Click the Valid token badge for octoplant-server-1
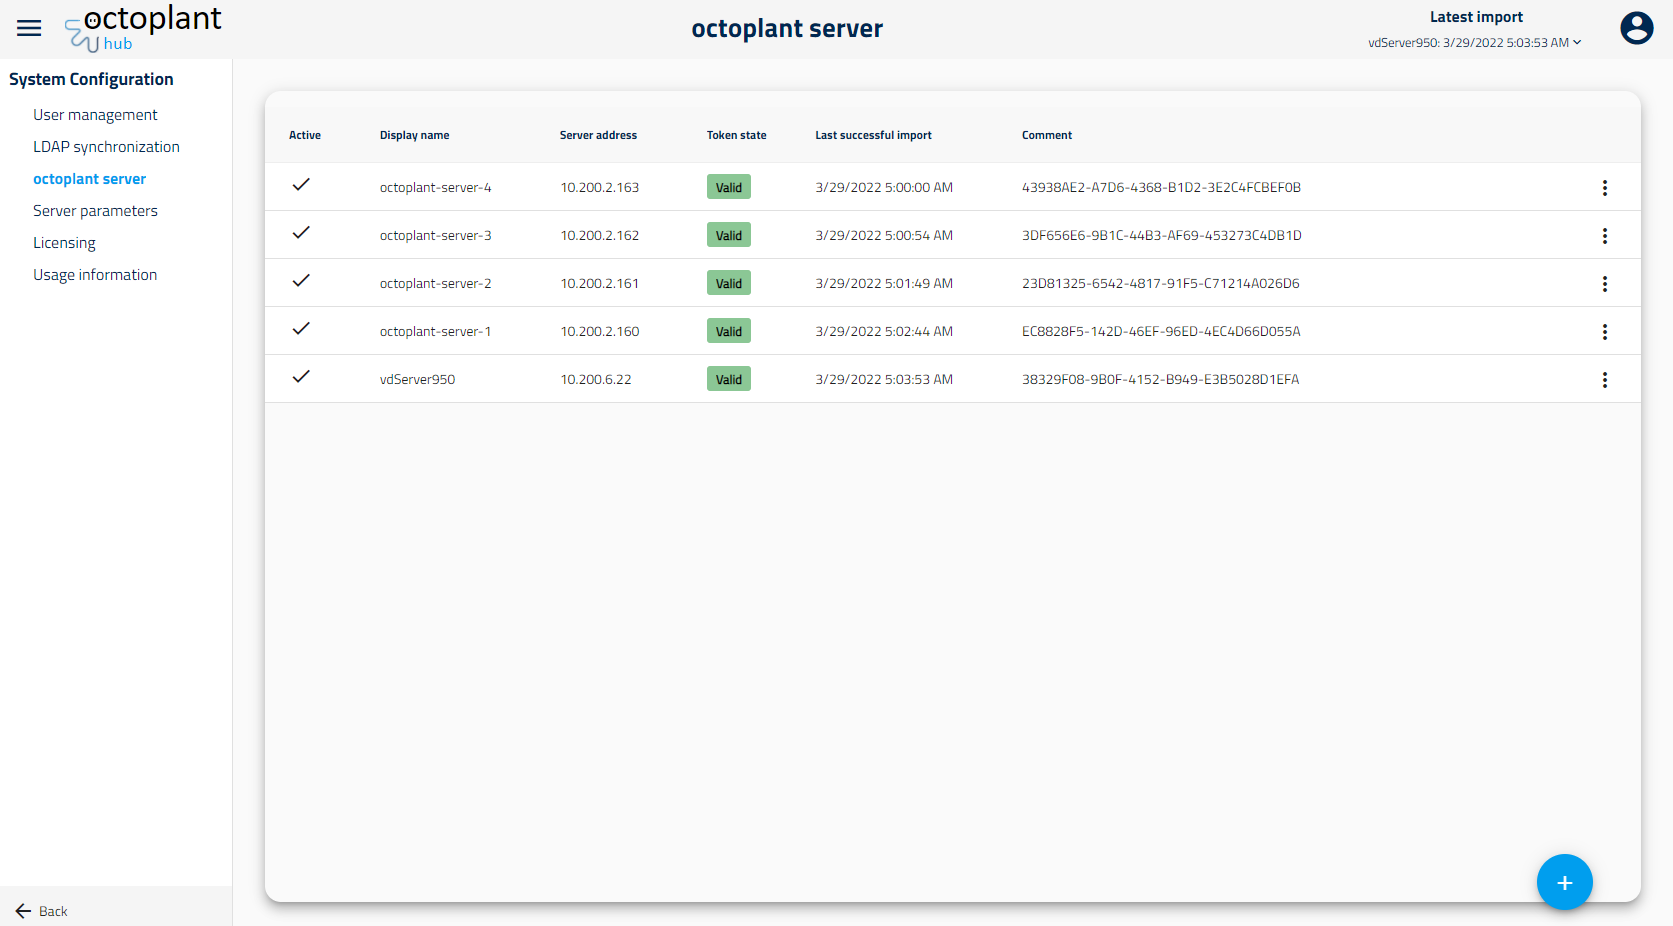Viewport: 1673px width, 926px height. pyautogui.click(x=728, y=330)
